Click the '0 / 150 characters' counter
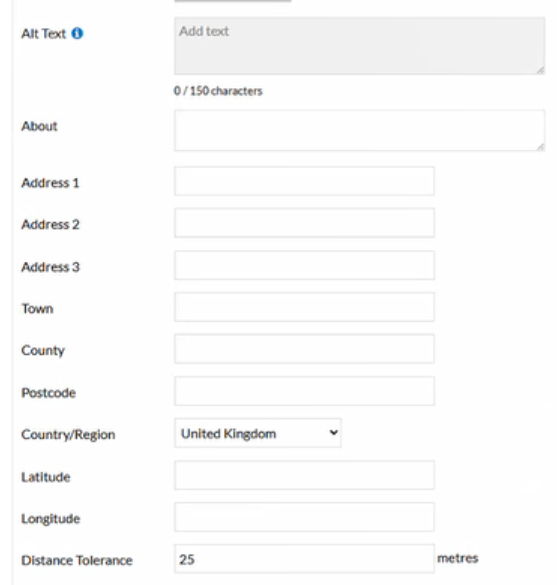 pos(218,91)
